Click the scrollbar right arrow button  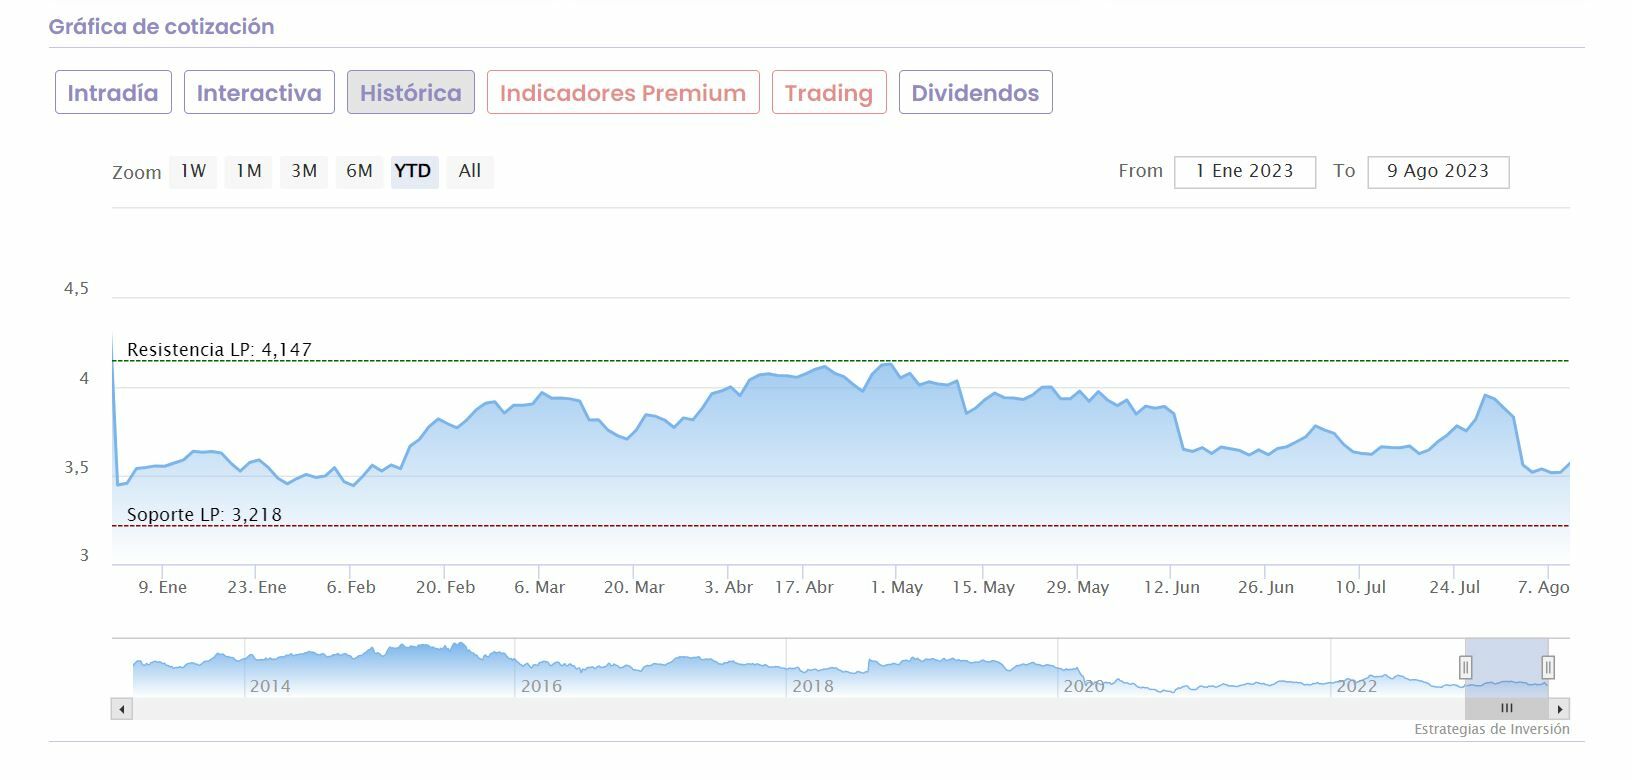pyautogui.click(x=1560, y=709)
